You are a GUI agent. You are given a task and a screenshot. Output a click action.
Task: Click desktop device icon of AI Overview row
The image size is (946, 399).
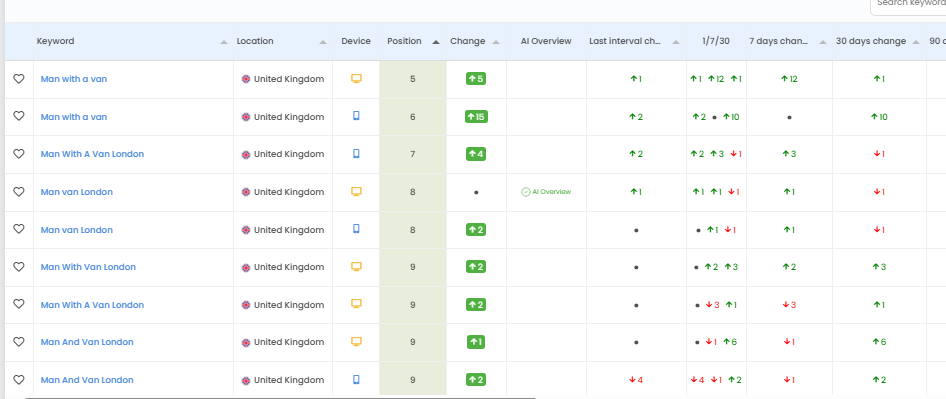pos(356,191)
